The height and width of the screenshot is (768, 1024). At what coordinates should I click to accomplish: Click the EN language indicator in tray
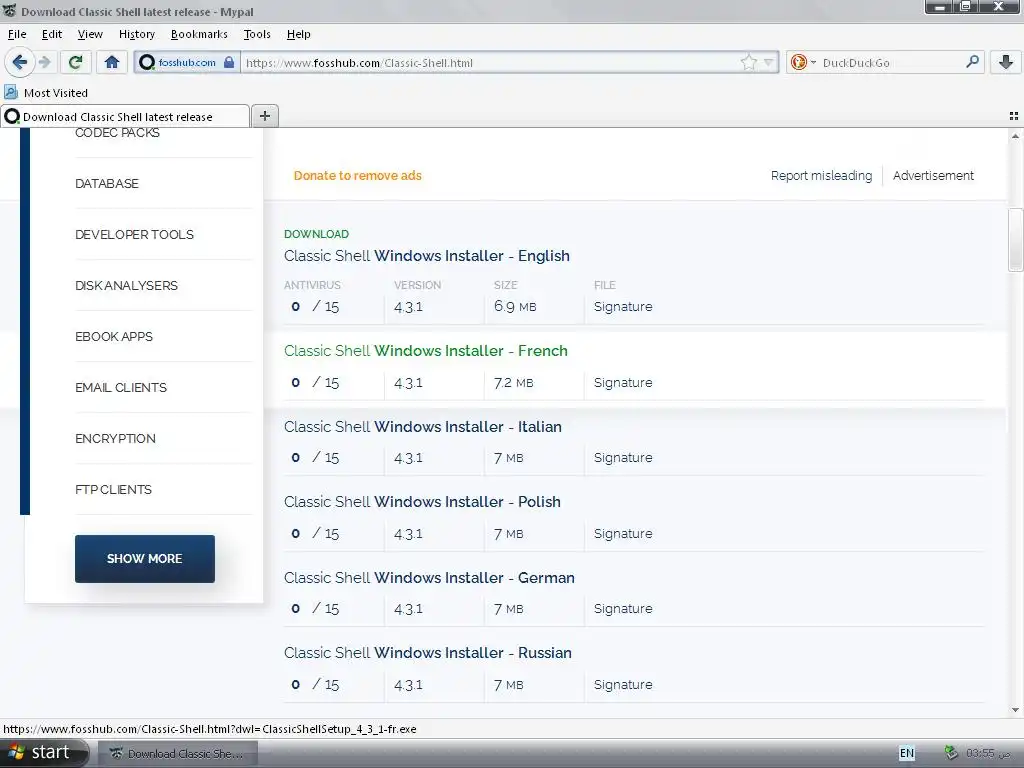[x=906, y=753]
